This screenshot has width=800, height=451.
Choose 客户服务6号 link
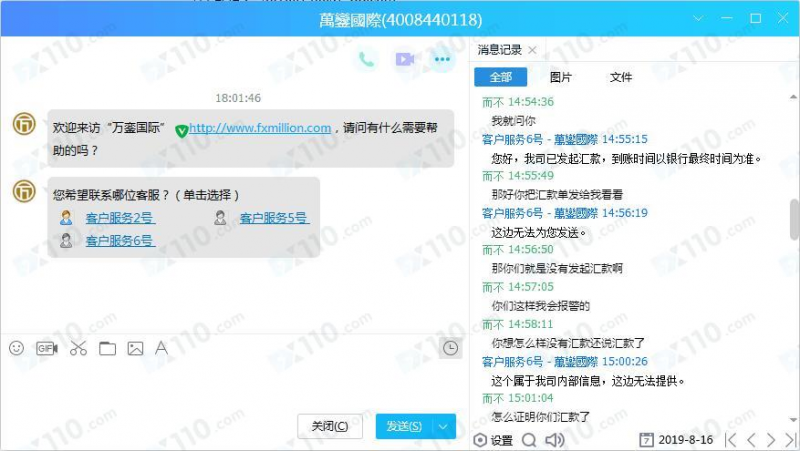pos(120,240)
